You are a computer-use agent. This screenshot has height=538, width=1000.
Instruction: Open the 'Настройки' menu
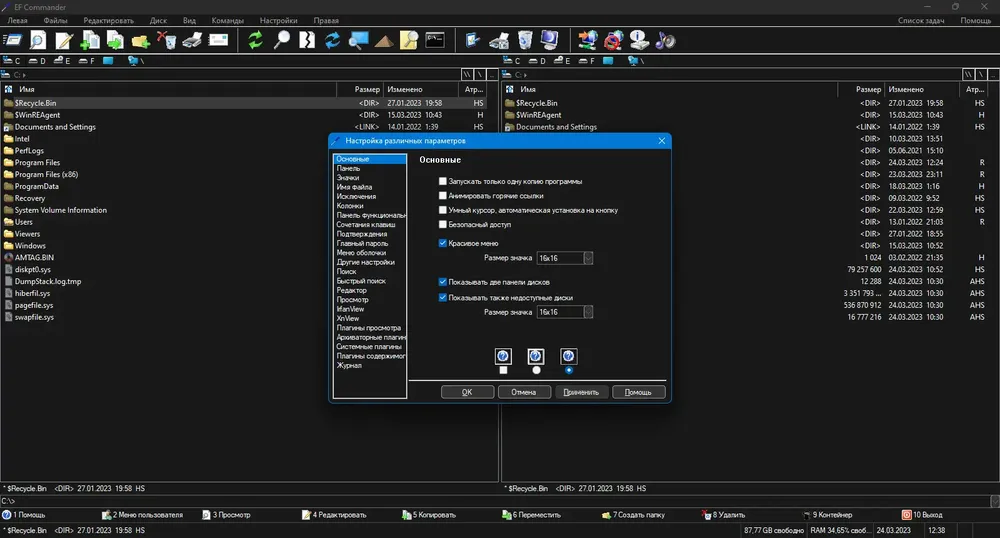click(x=278, y=20)
